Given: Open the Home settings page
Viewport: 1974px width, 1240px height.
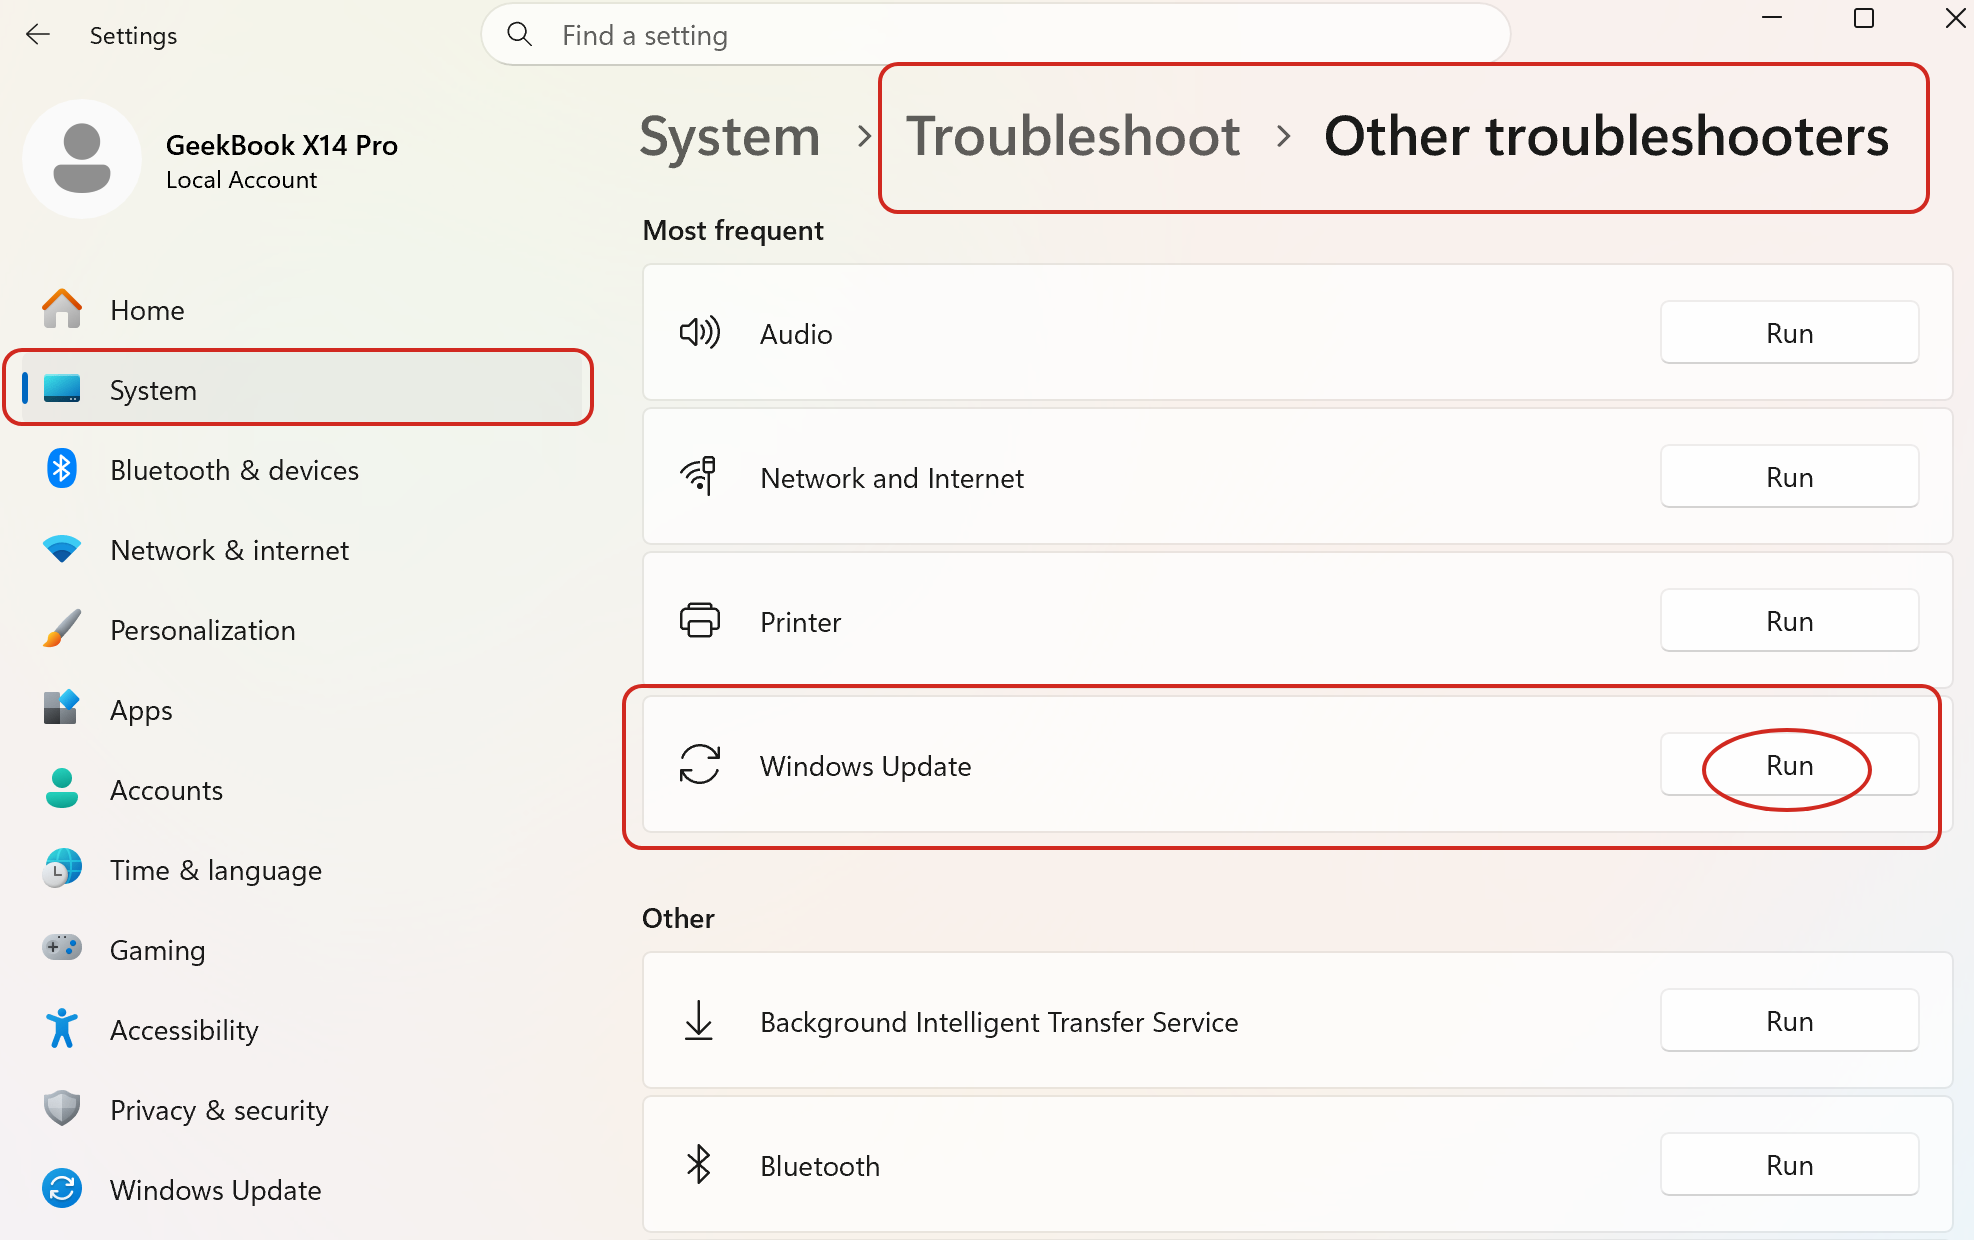Looking at the screenshot, I should tap(147, 310).
